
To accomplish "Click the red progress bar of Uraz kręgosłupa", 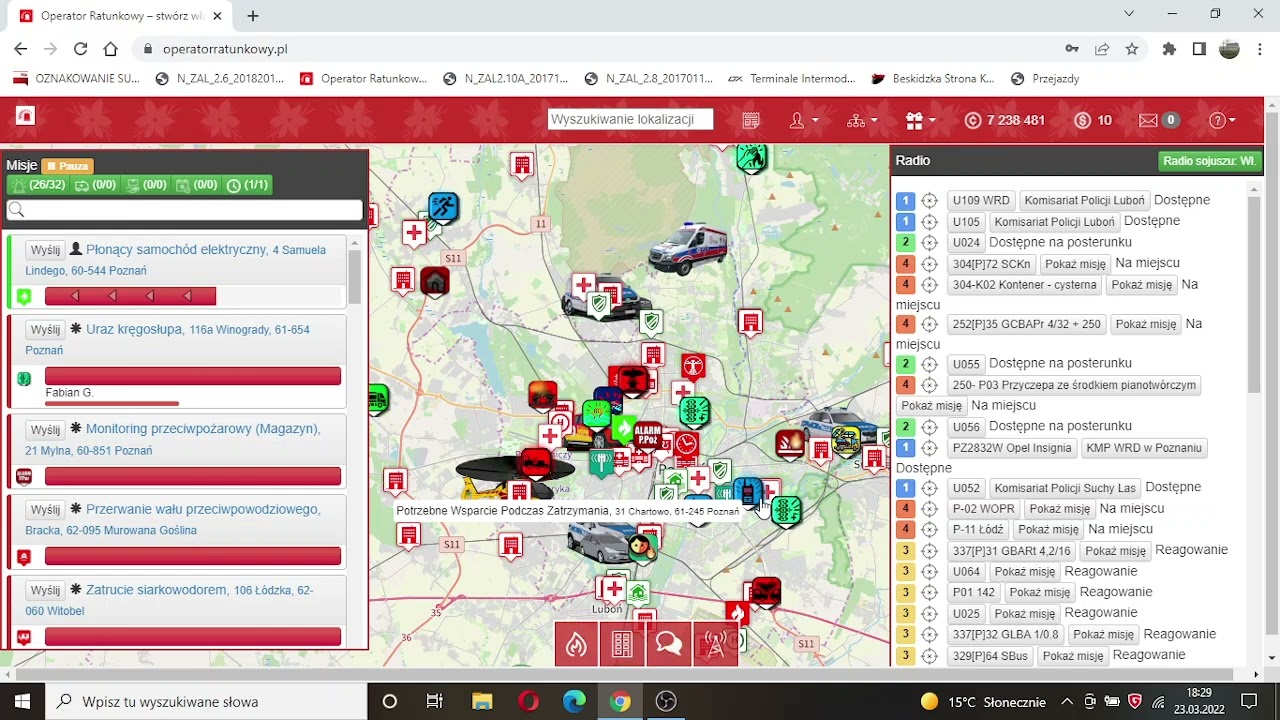I will [193, 376].
